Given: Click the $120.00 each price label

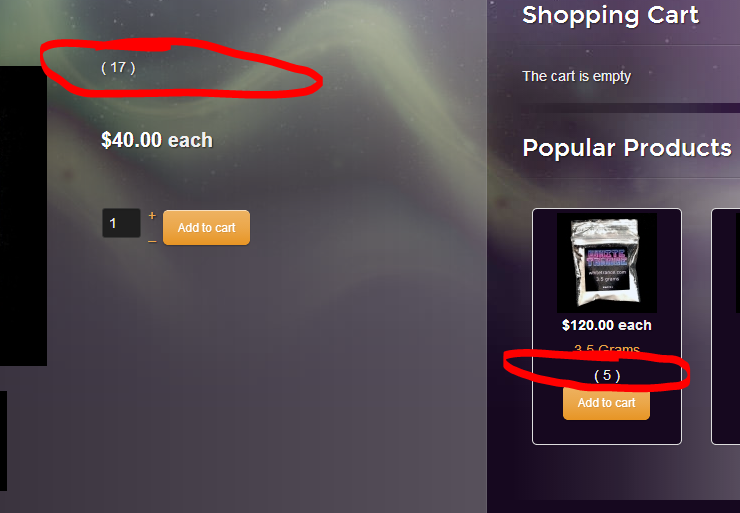Looking at the screenshot, I should [x=606, y=325].
